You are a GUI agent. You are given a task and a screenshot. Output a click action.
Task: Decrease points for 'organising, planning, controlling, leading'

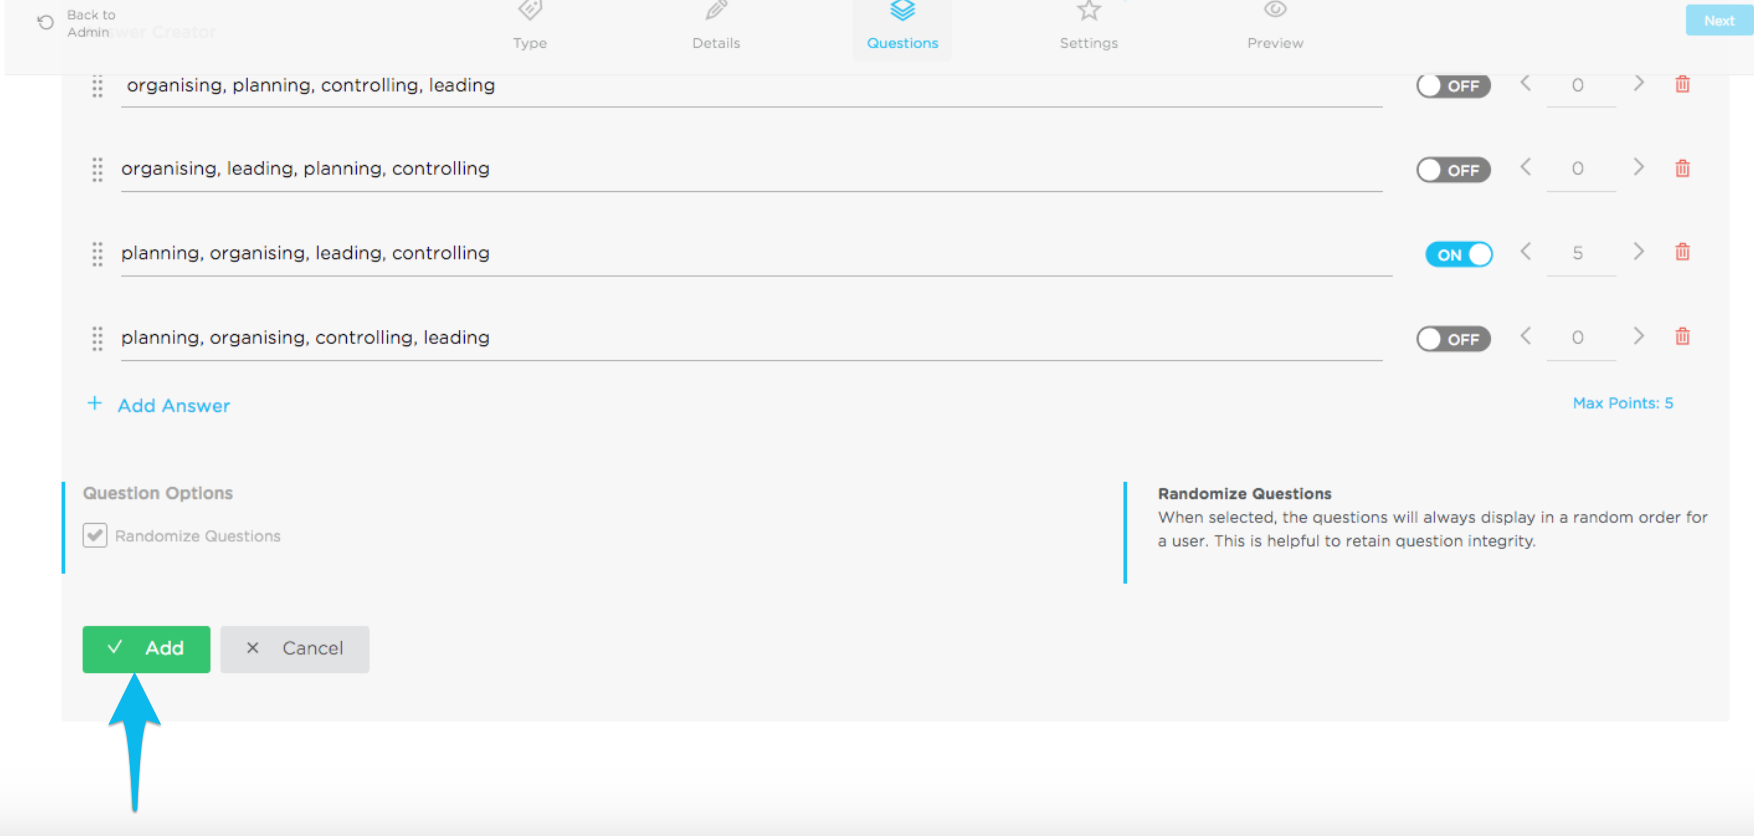click(x=1526, y=84)
